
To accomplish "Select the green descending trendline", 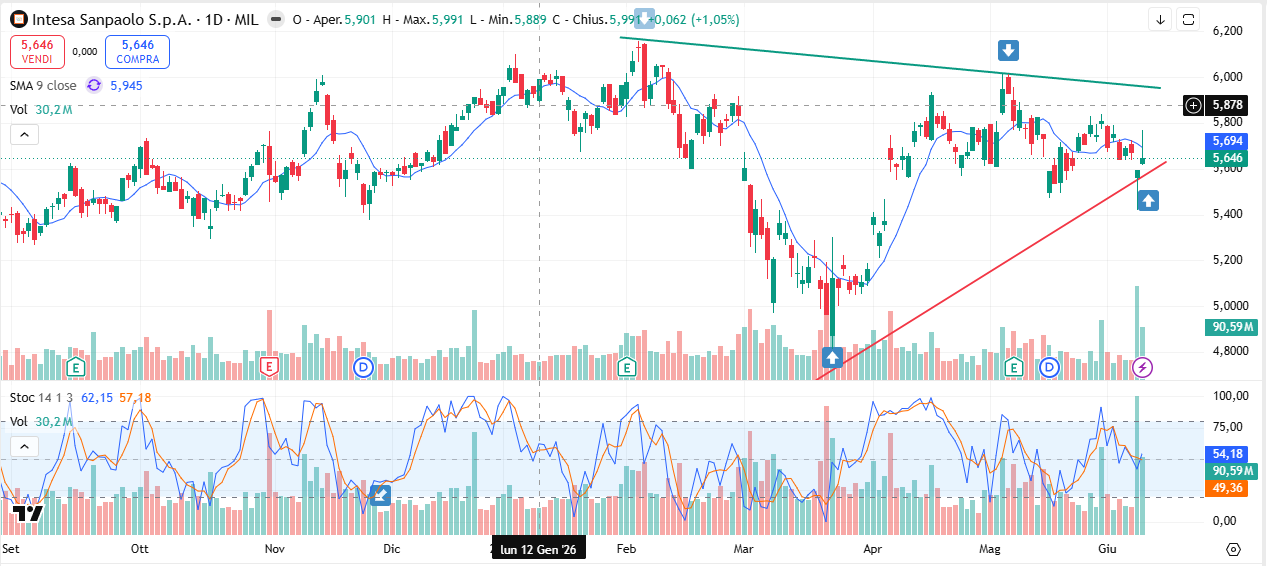I will pyautogui.click(x=890, y=64).
